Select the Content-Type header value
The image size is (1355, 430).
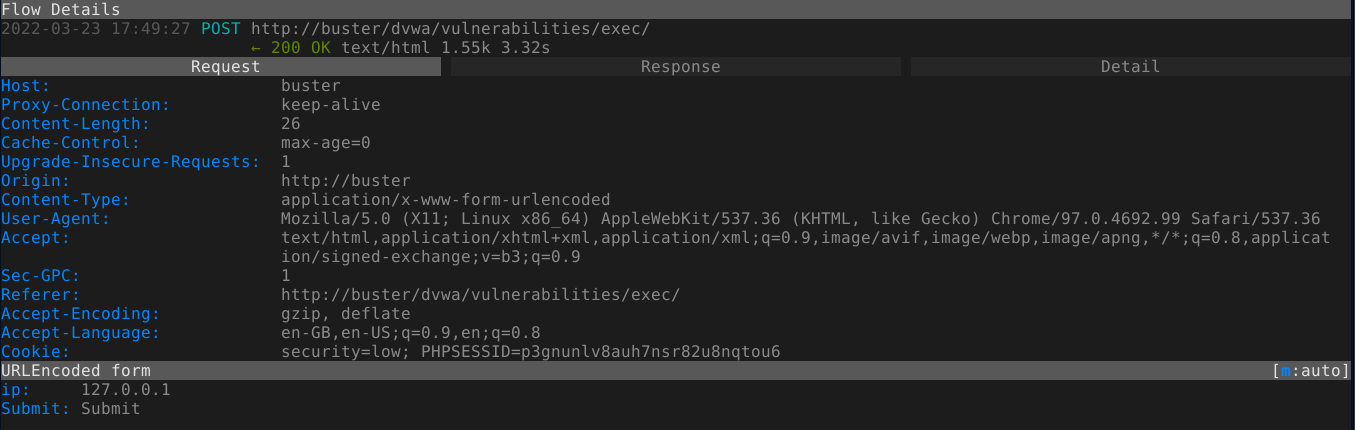445,200
